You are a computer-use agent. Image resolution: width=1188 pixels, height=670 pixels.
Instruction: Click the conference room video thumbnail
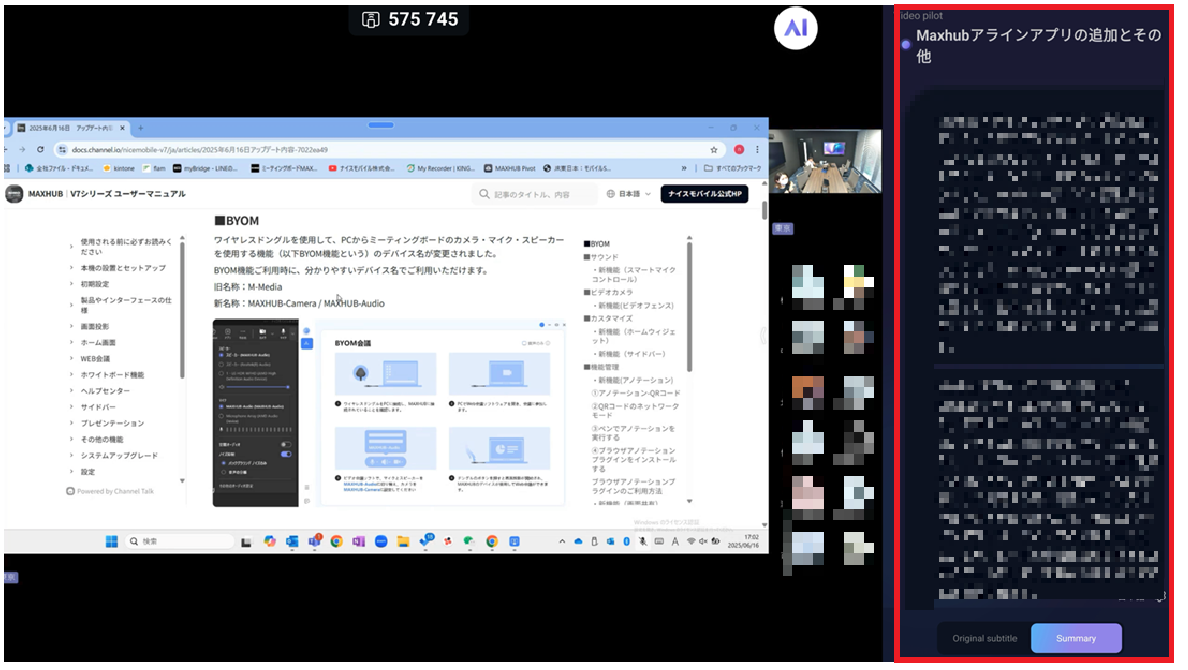click(x=825, y=161)
